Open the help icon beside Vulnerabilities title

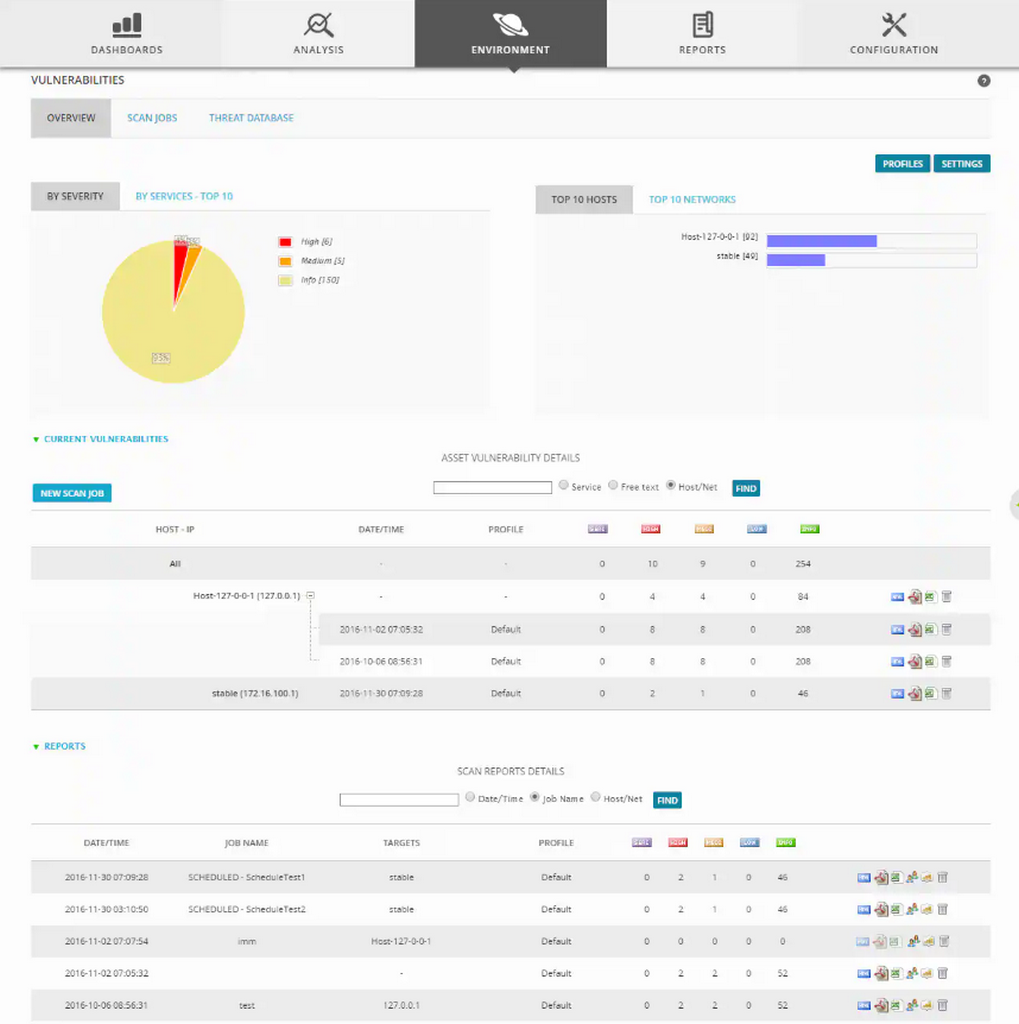click(983, 80)
